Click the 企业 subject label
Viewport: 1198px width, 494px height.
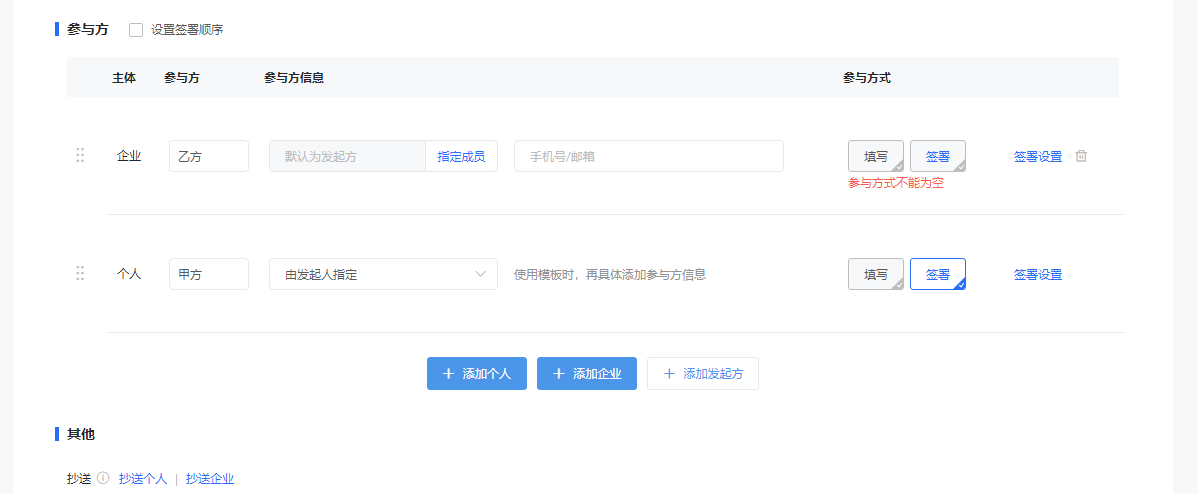pyautogui.click(x=128, y=156)
